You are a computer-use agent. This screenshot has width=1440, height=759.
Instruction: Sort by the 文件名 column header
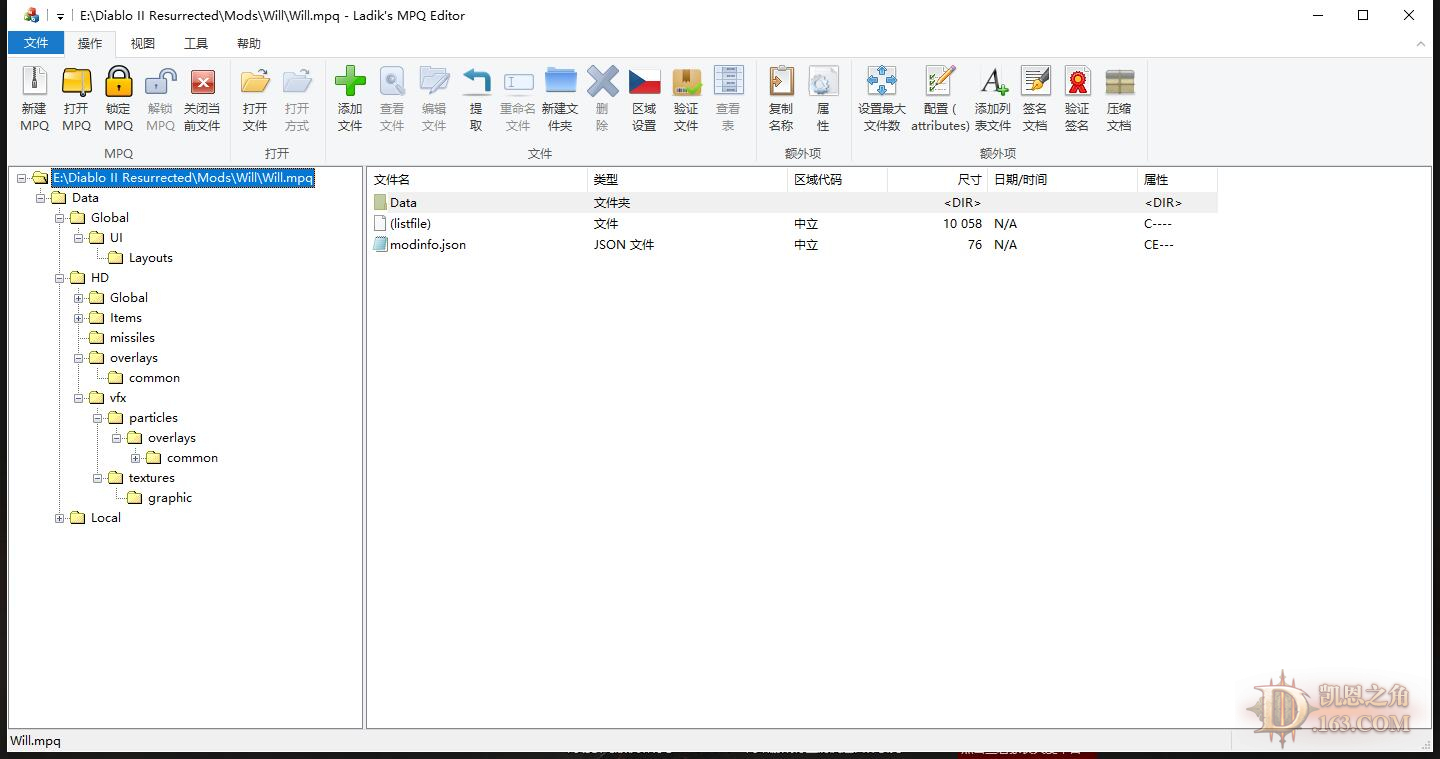click(477, 180)
